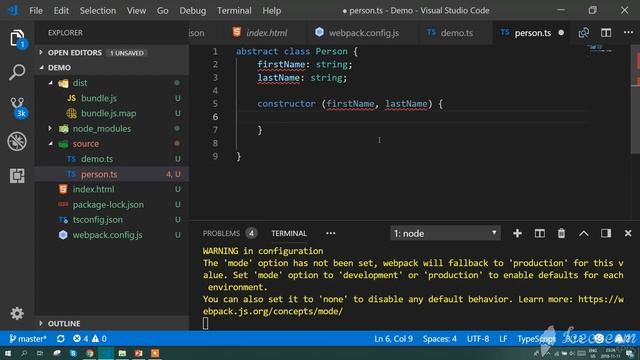Open tsconfig.json in the explorer

click(98, 220)
